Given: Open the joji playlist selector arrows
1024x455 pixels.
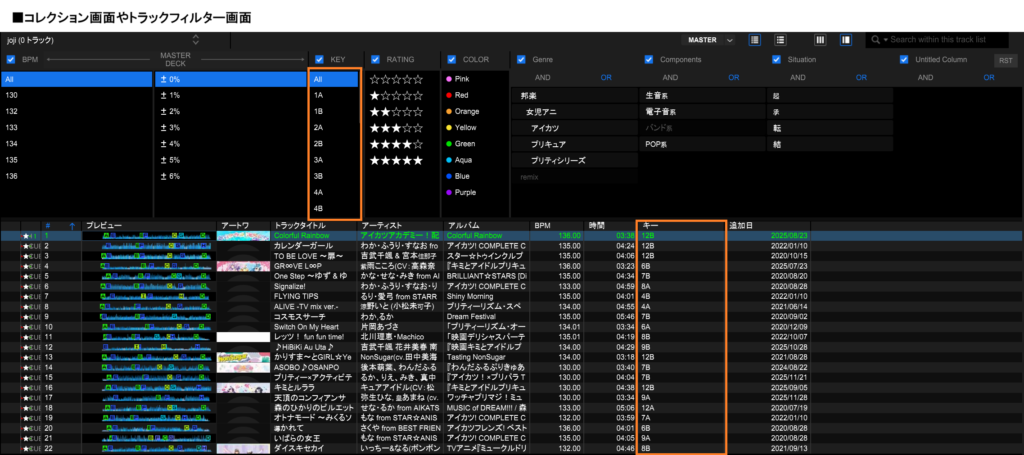Looking at the screenshot, I should [x=196, y=40].
